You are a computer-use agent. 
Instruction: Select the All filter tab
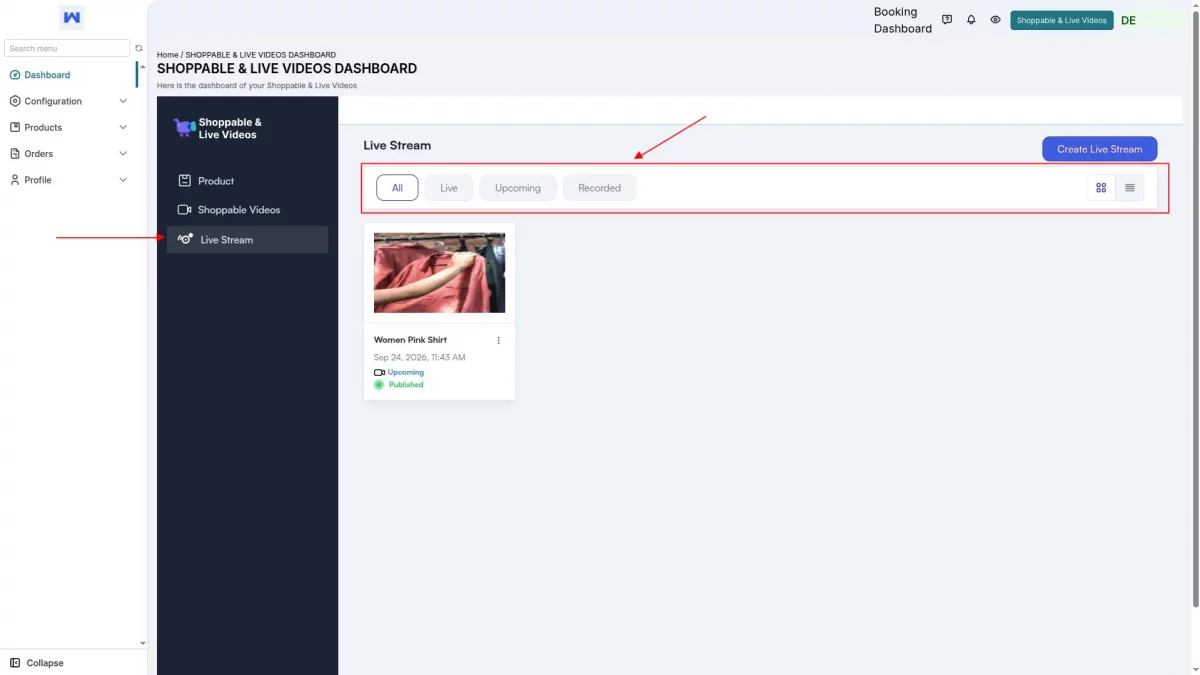coord(397,188)
